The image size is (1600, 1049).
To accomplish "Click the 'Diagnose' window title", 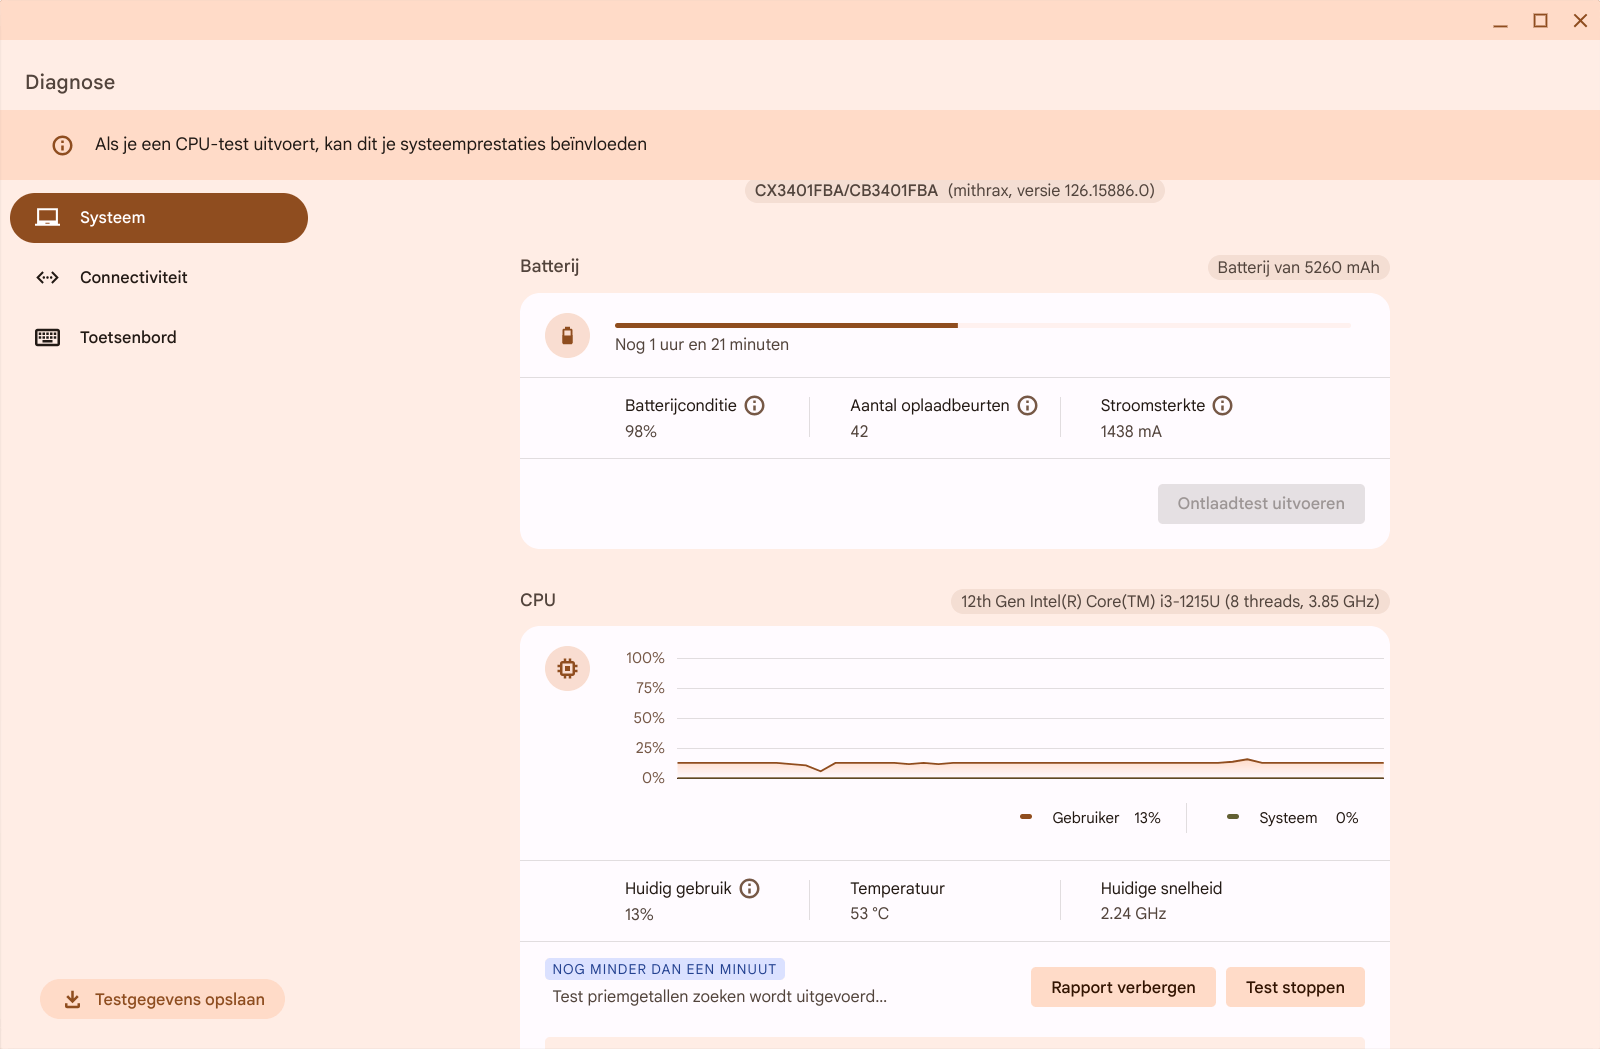I will (70, 82).
